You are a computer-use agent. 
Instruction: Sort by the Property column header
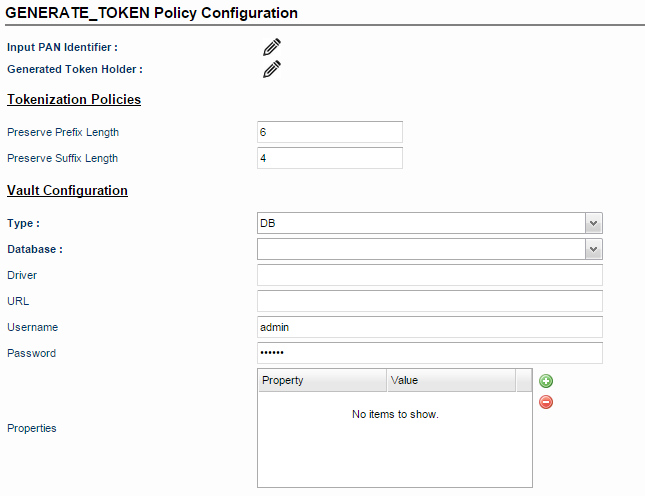(x=322, y=380)
